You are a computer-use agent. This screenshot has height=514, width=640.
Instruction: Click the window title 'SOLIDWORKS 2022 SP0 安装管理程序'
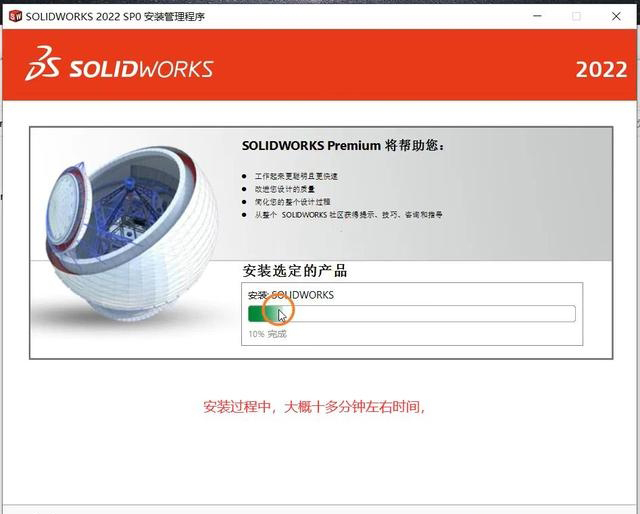(115, 16)
